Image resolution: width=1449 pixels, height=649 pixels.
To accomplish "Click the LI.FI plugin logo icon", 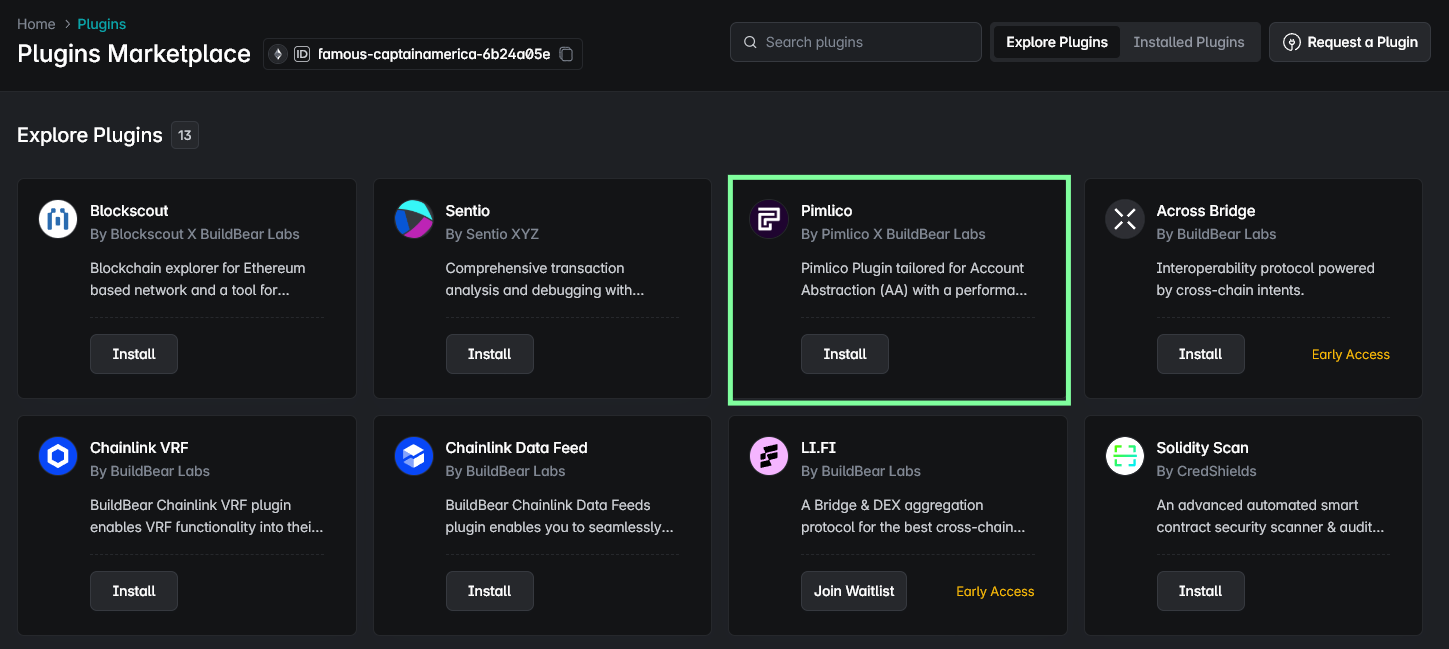I will [768, 456].
